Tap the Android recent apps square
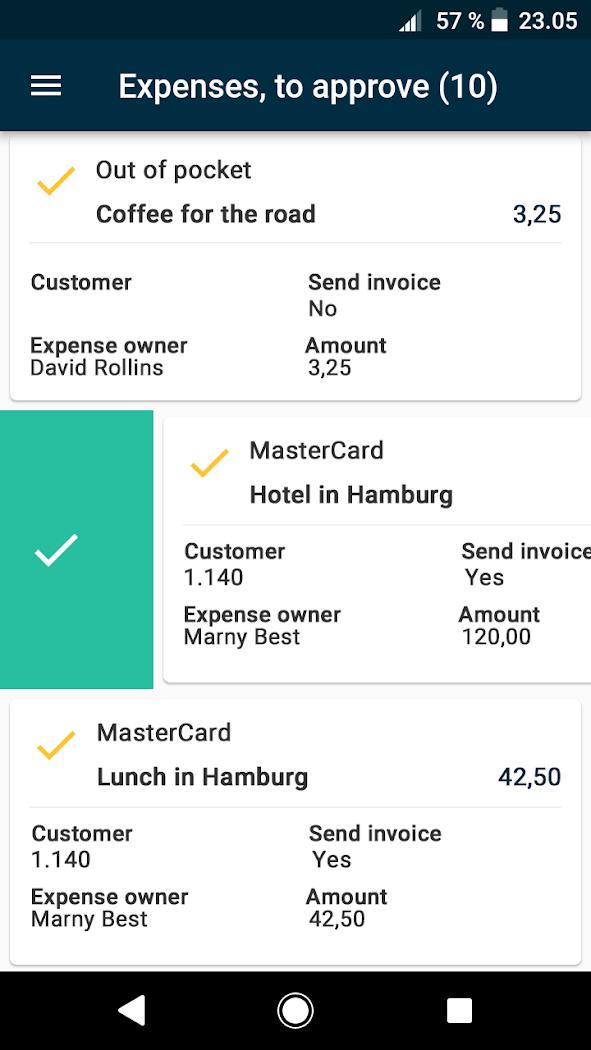 459,1010
